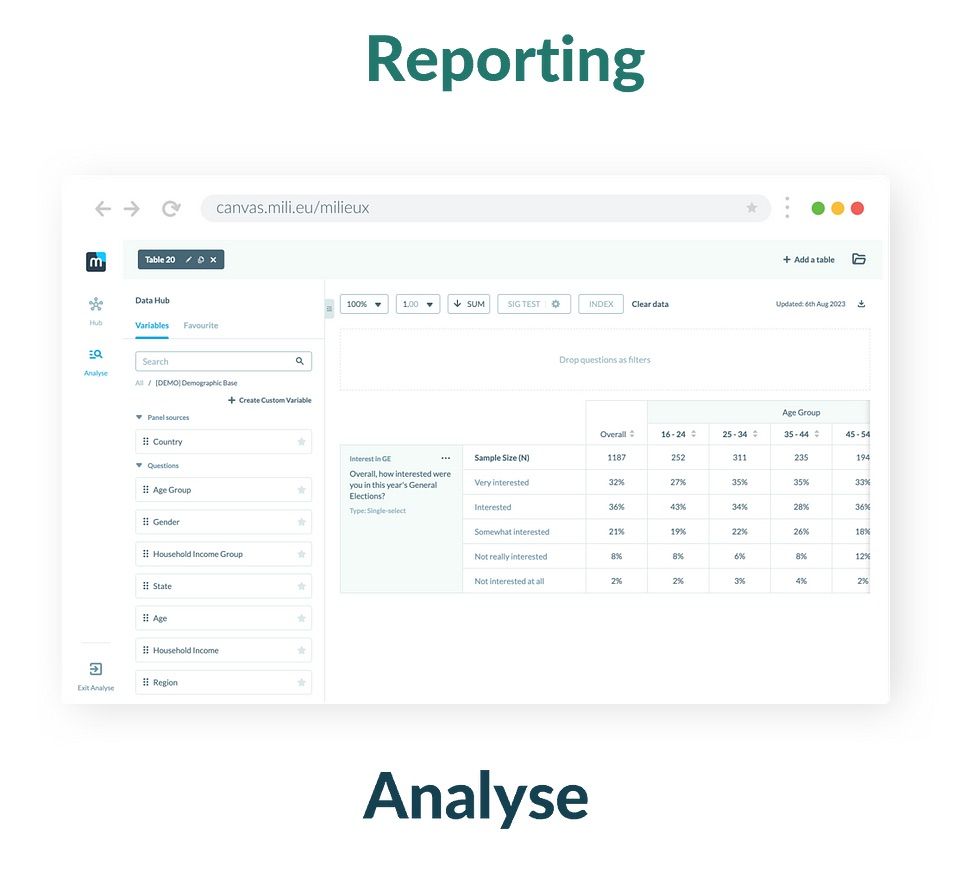
Task: Switch to the Favourite tab
Action: click(201, 326)
